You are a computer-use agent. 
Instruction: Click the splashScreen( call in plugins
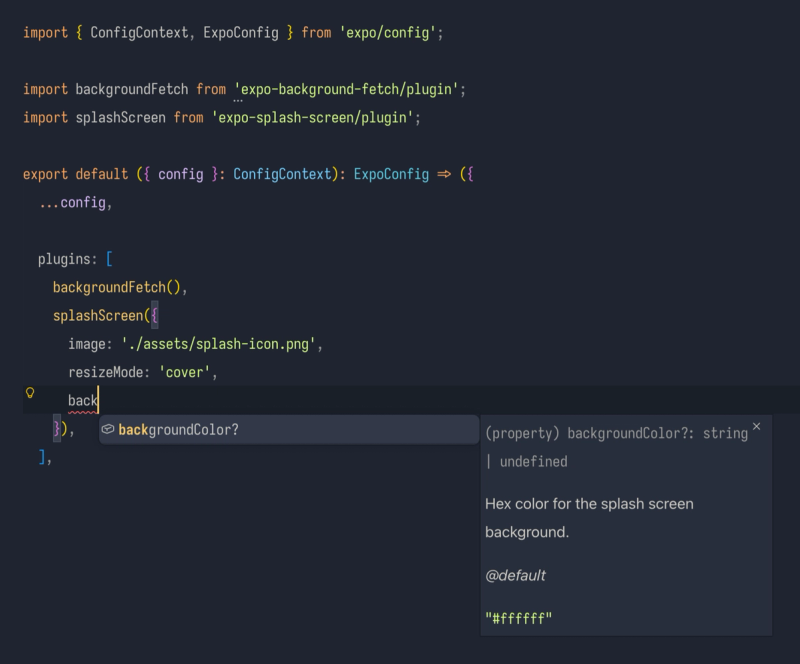pos(102,316)
